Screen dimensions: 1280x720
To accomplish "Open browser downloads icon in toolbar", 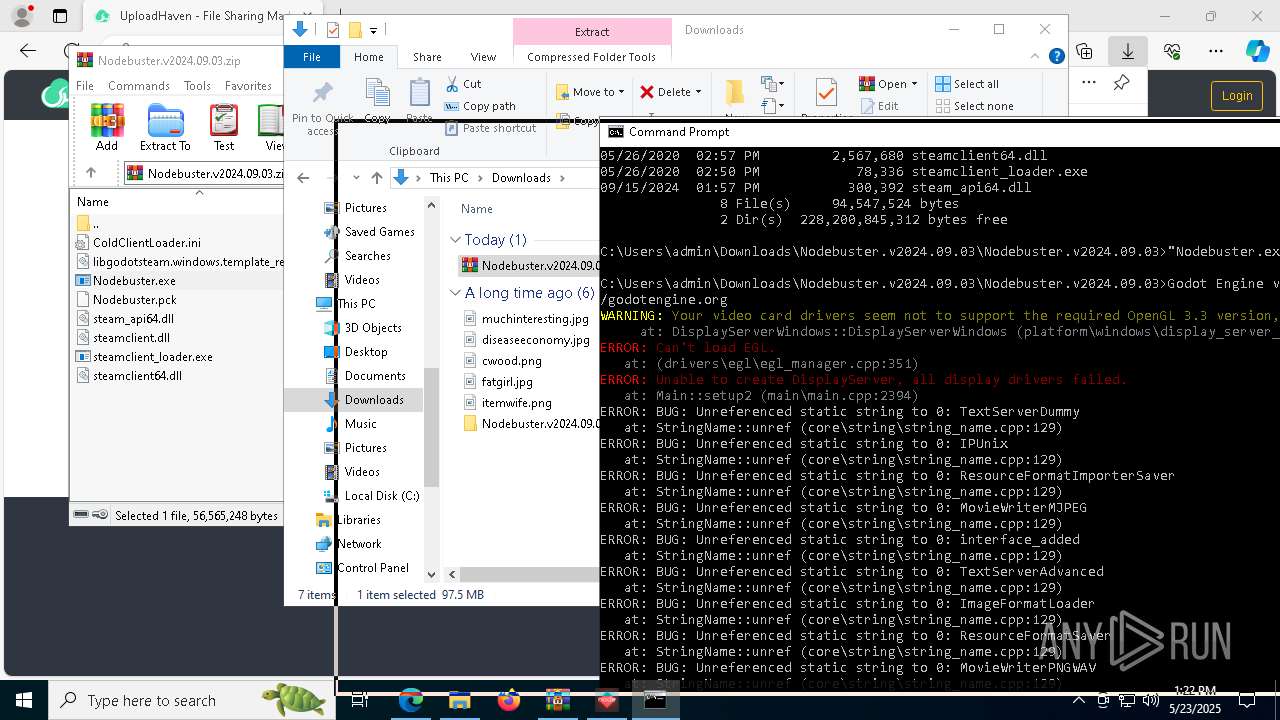I will click(1127, 51).
